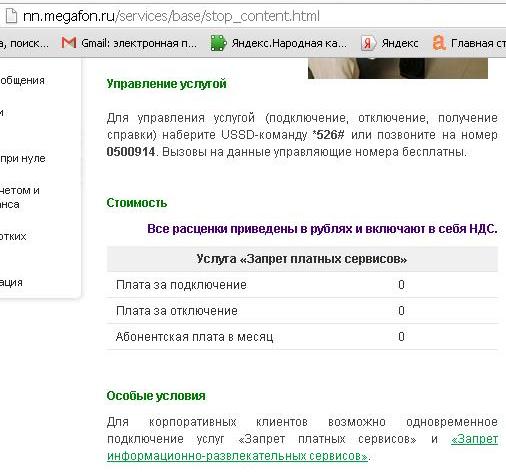This screenshot has width=506, height=473.
Task: Click the «Управление услугой» heading
Action: 166,84
